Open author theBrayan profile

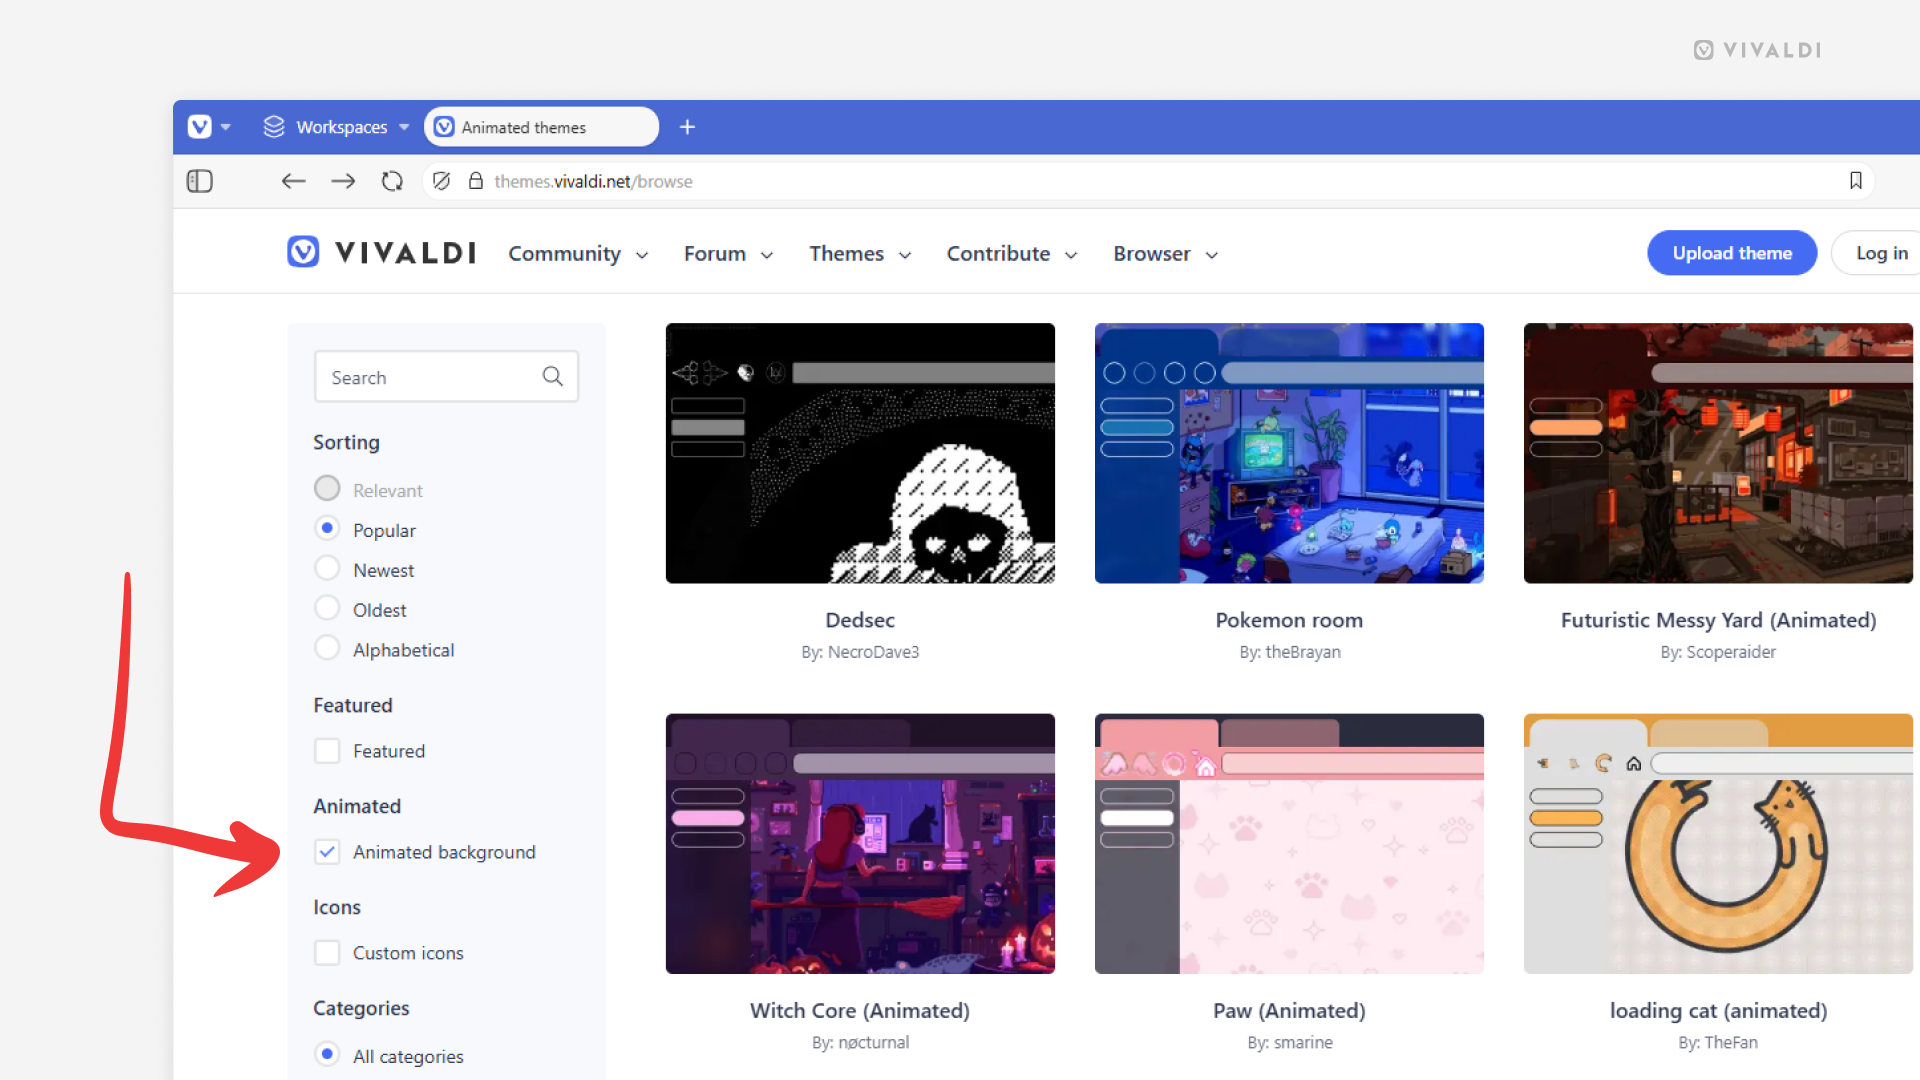pyautogui.click(x=1303, y=652)
